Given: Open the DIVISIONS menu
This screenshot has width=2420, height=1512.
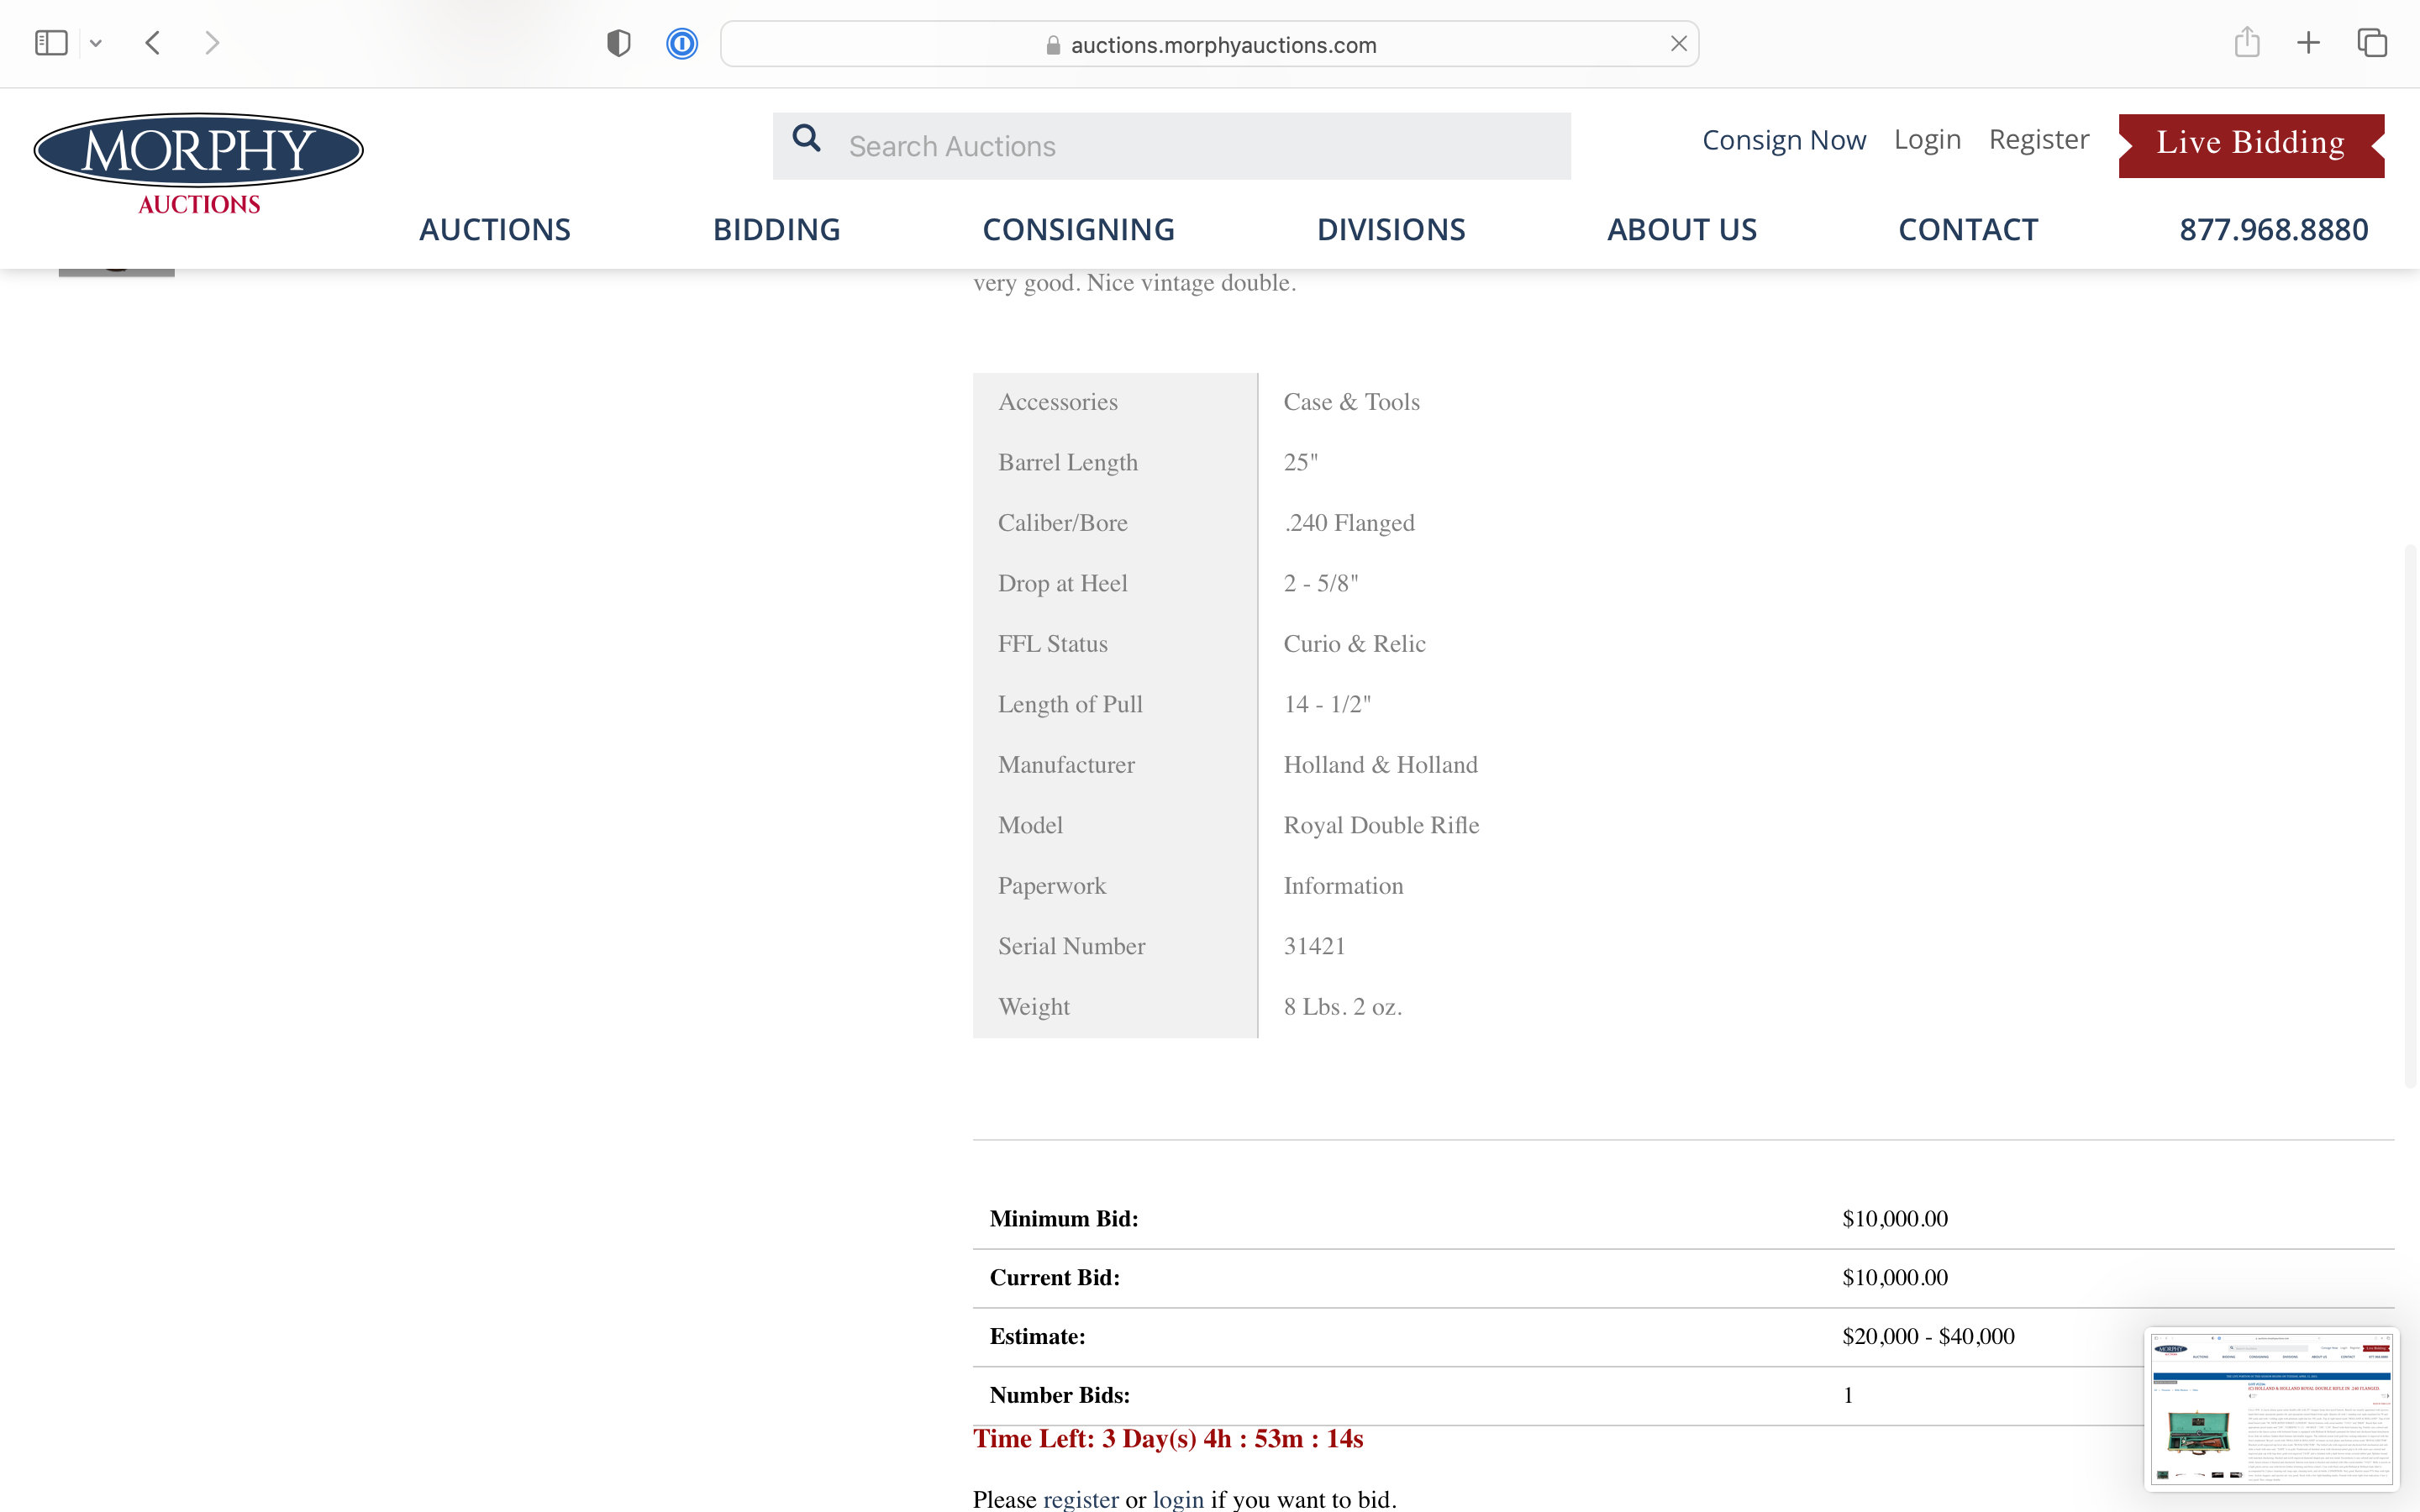Looking at the screenshot, I should tap(1391, 229).
